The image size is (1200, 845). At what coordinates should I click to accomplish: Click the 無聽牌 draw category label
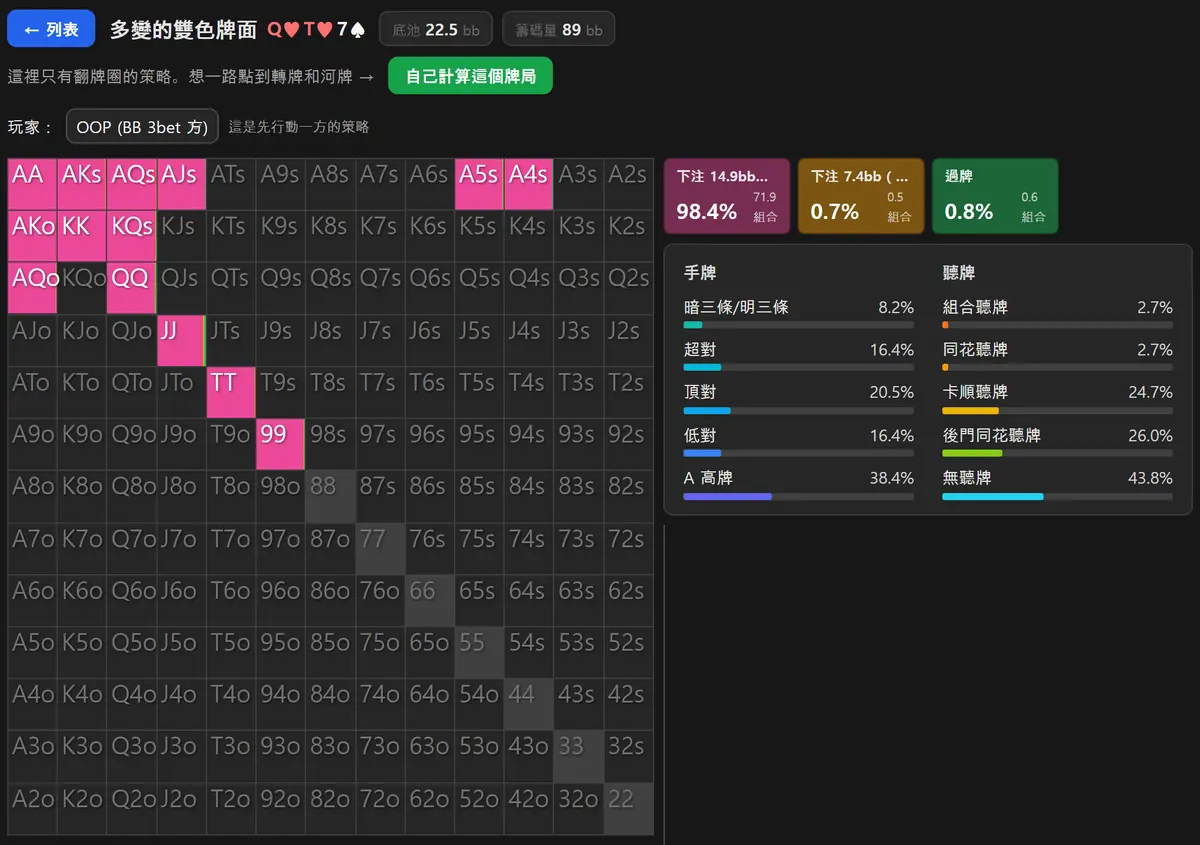coord(967,478)
